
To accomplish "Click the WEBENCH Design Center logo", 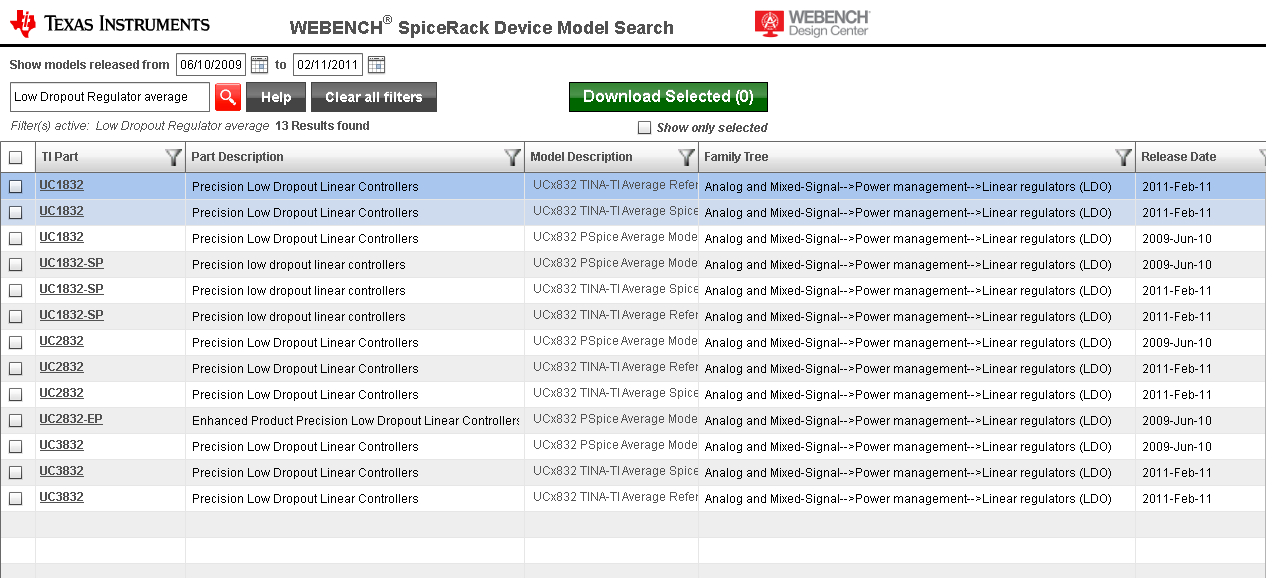I will pyautogui.click(x=812, y=24).
